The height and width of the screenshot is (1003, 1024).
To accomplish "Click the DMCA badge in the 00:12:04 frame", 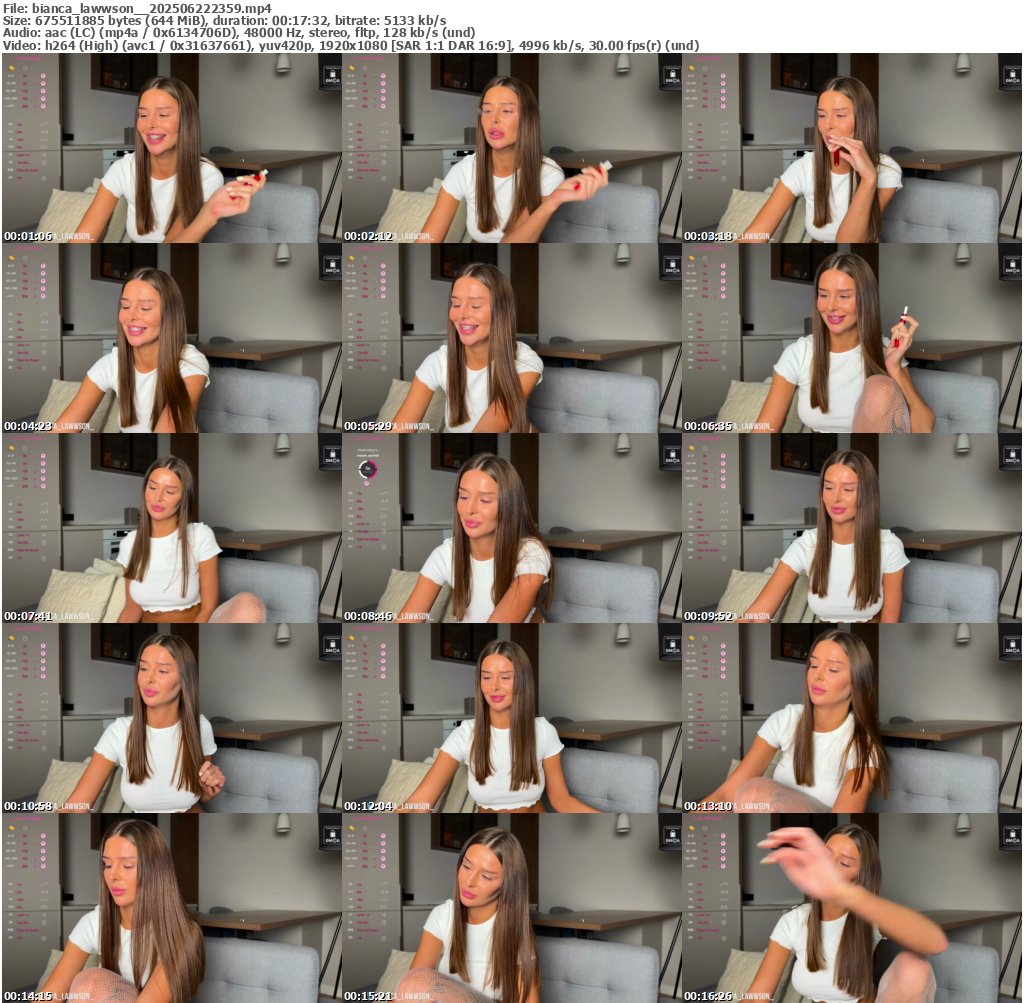I will pyautogui.click(x=670, y=645).
